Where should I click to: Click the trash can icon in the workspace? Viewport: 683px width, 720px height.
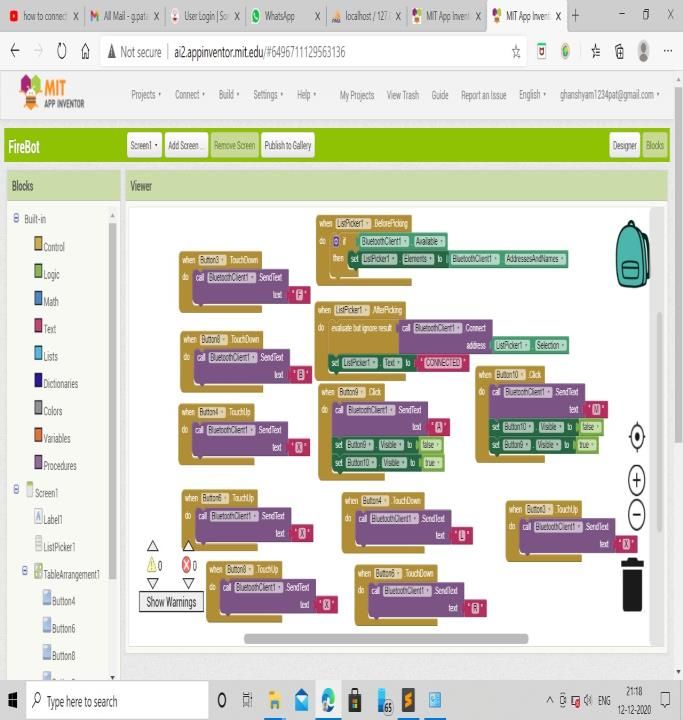click(632, 585)
